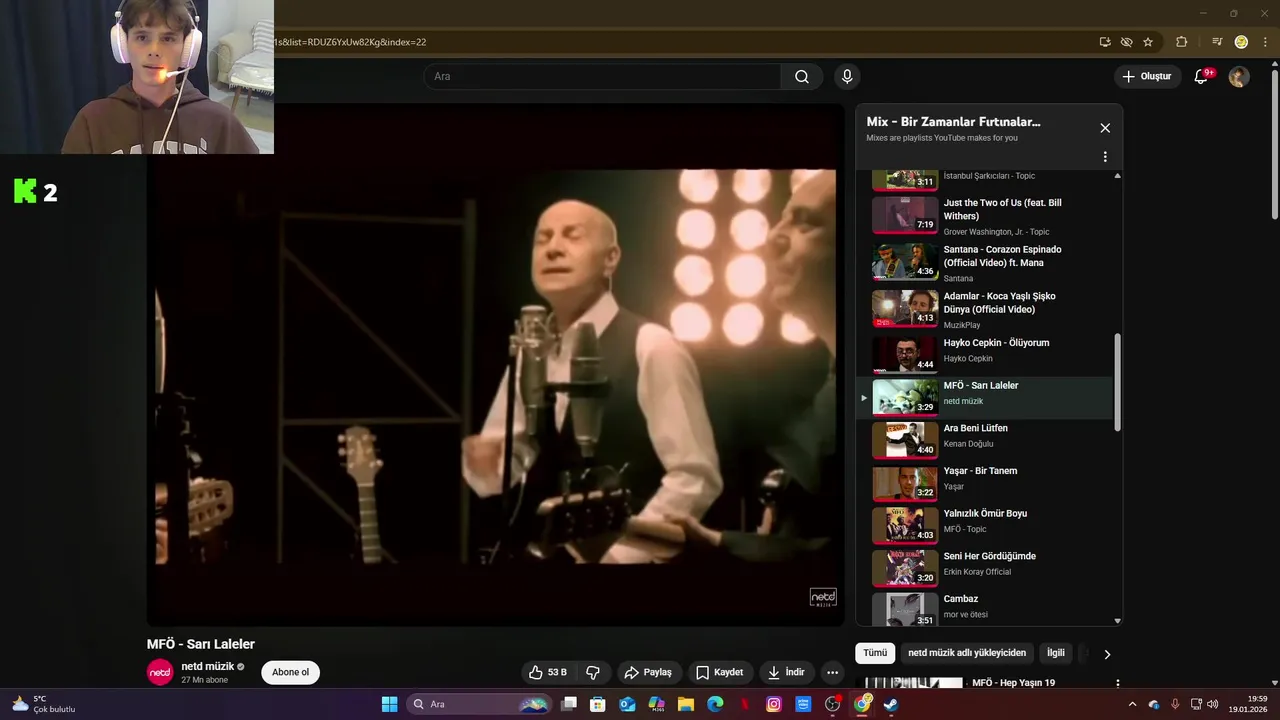Bookmark this page with the star icon

[x=1148, y=42]
